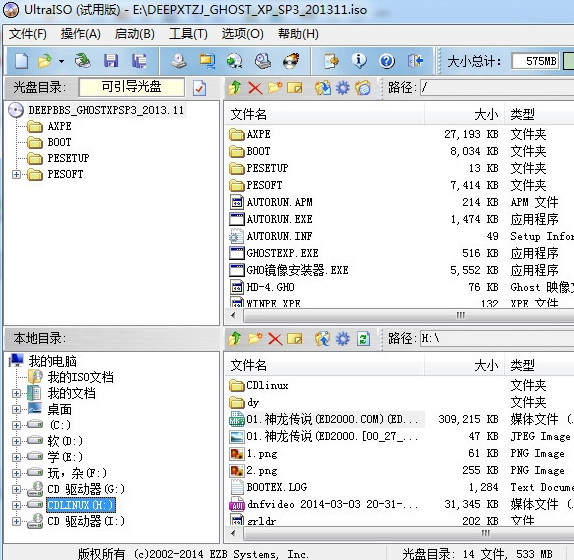Select AUTORUN.EXE in disc file list
Viewport: 574px width, 560px height.
(279, 219)
